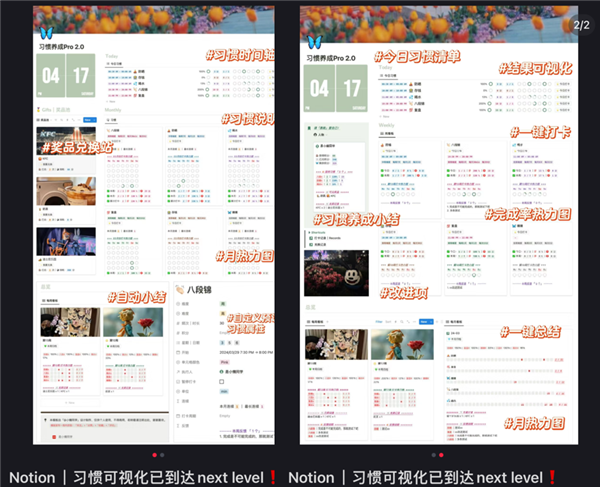Screen dimensions: 600x487
Task: Select the red carousel dot under right post
Action: click(442, 454)
